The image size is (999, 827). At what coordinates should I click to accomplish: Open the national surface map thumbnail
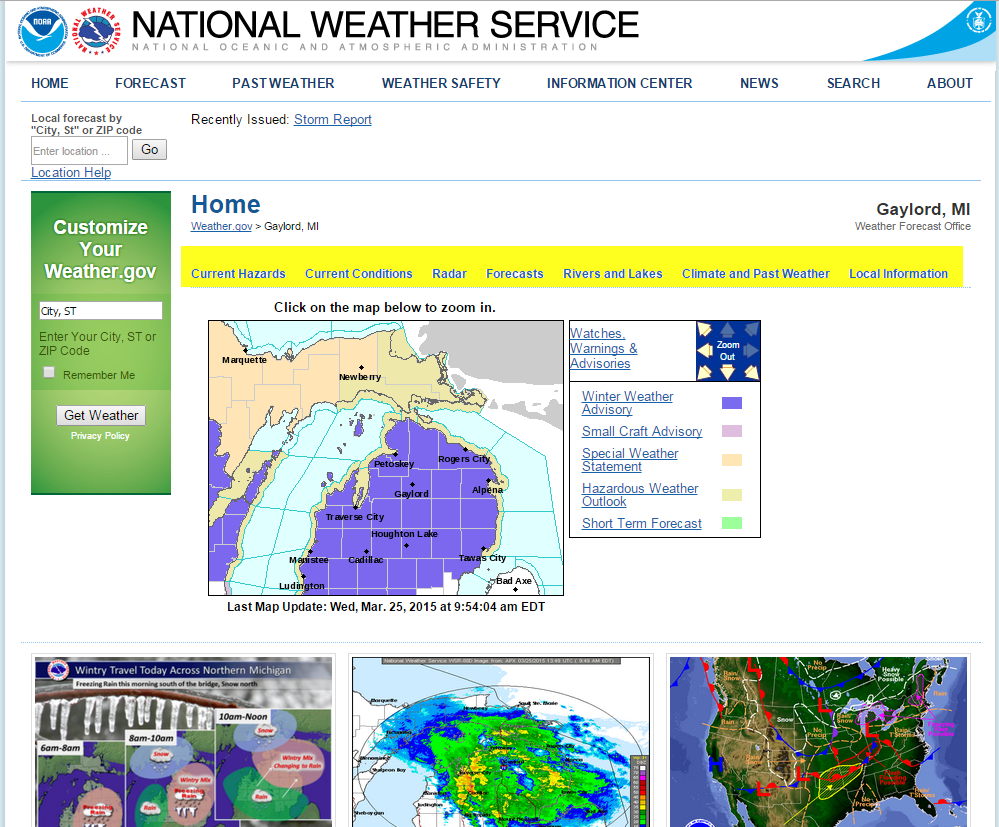818,742
